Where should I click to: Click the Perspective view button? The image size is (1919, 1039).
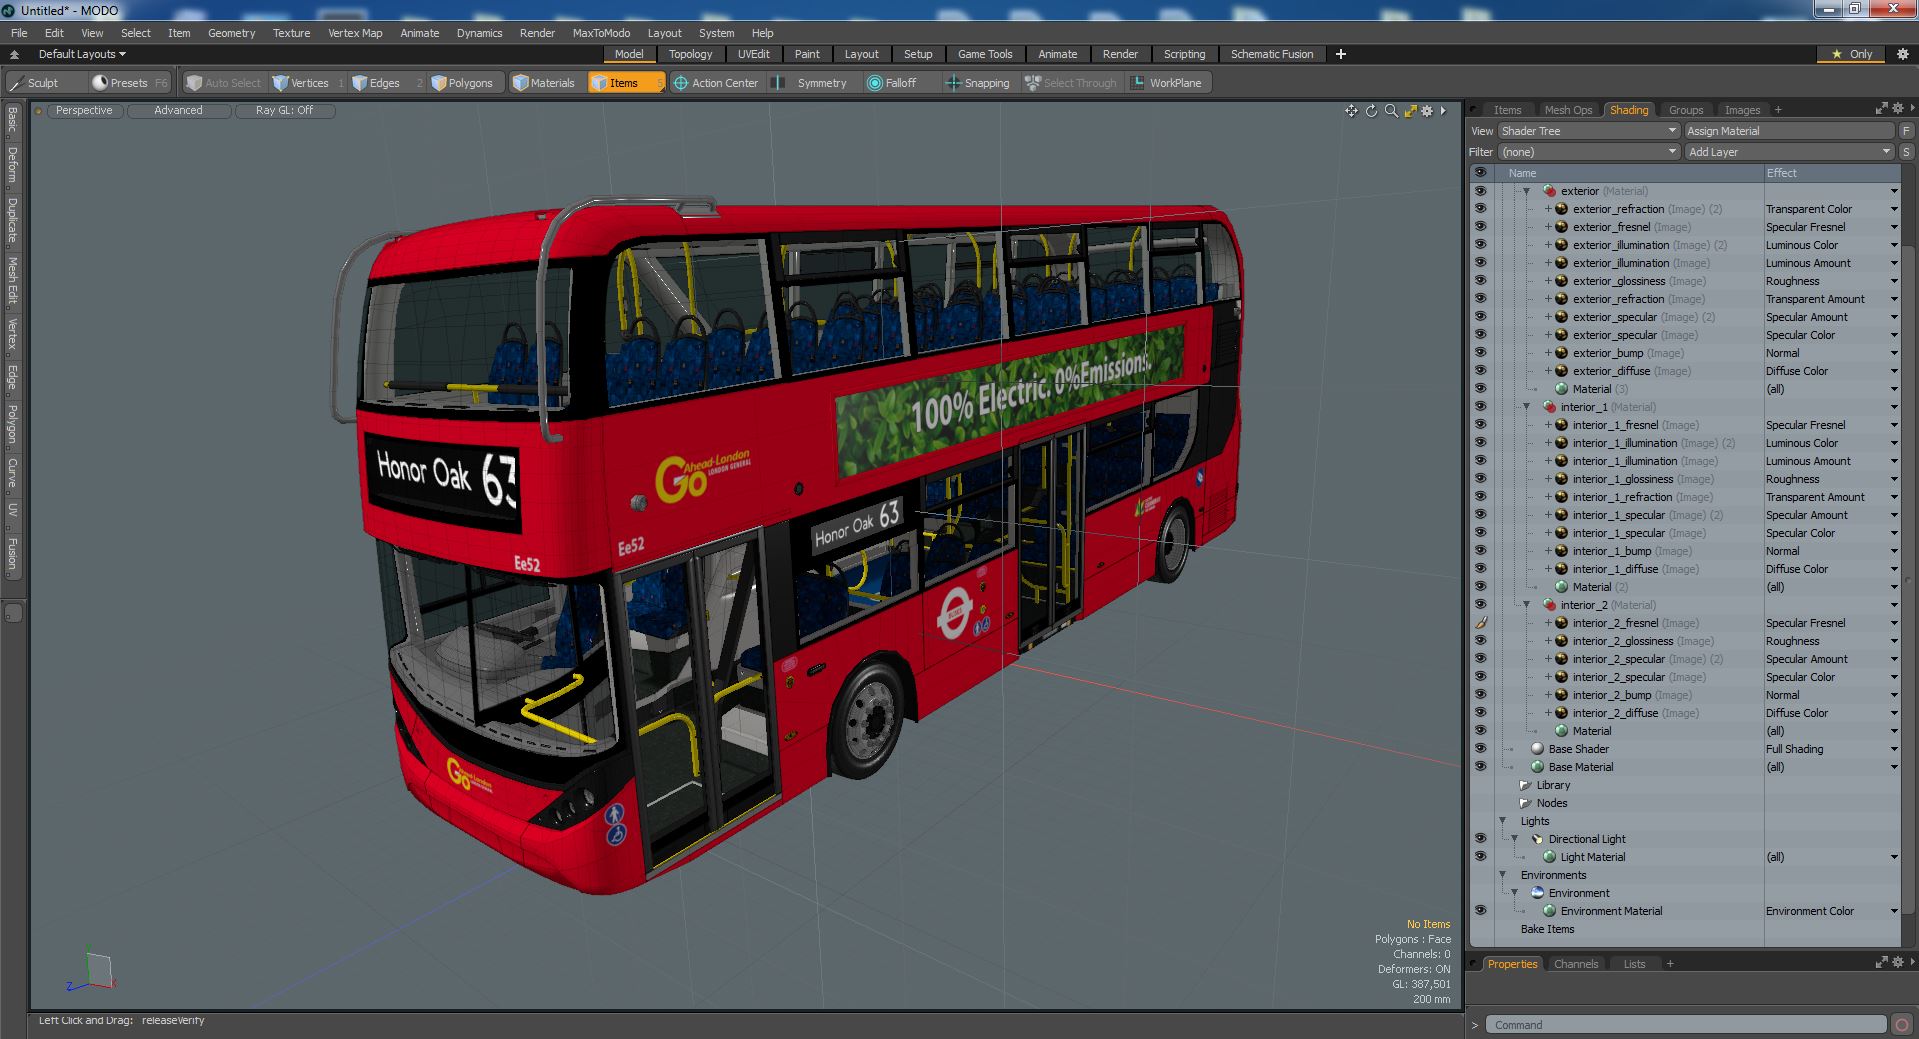(84, 111)
